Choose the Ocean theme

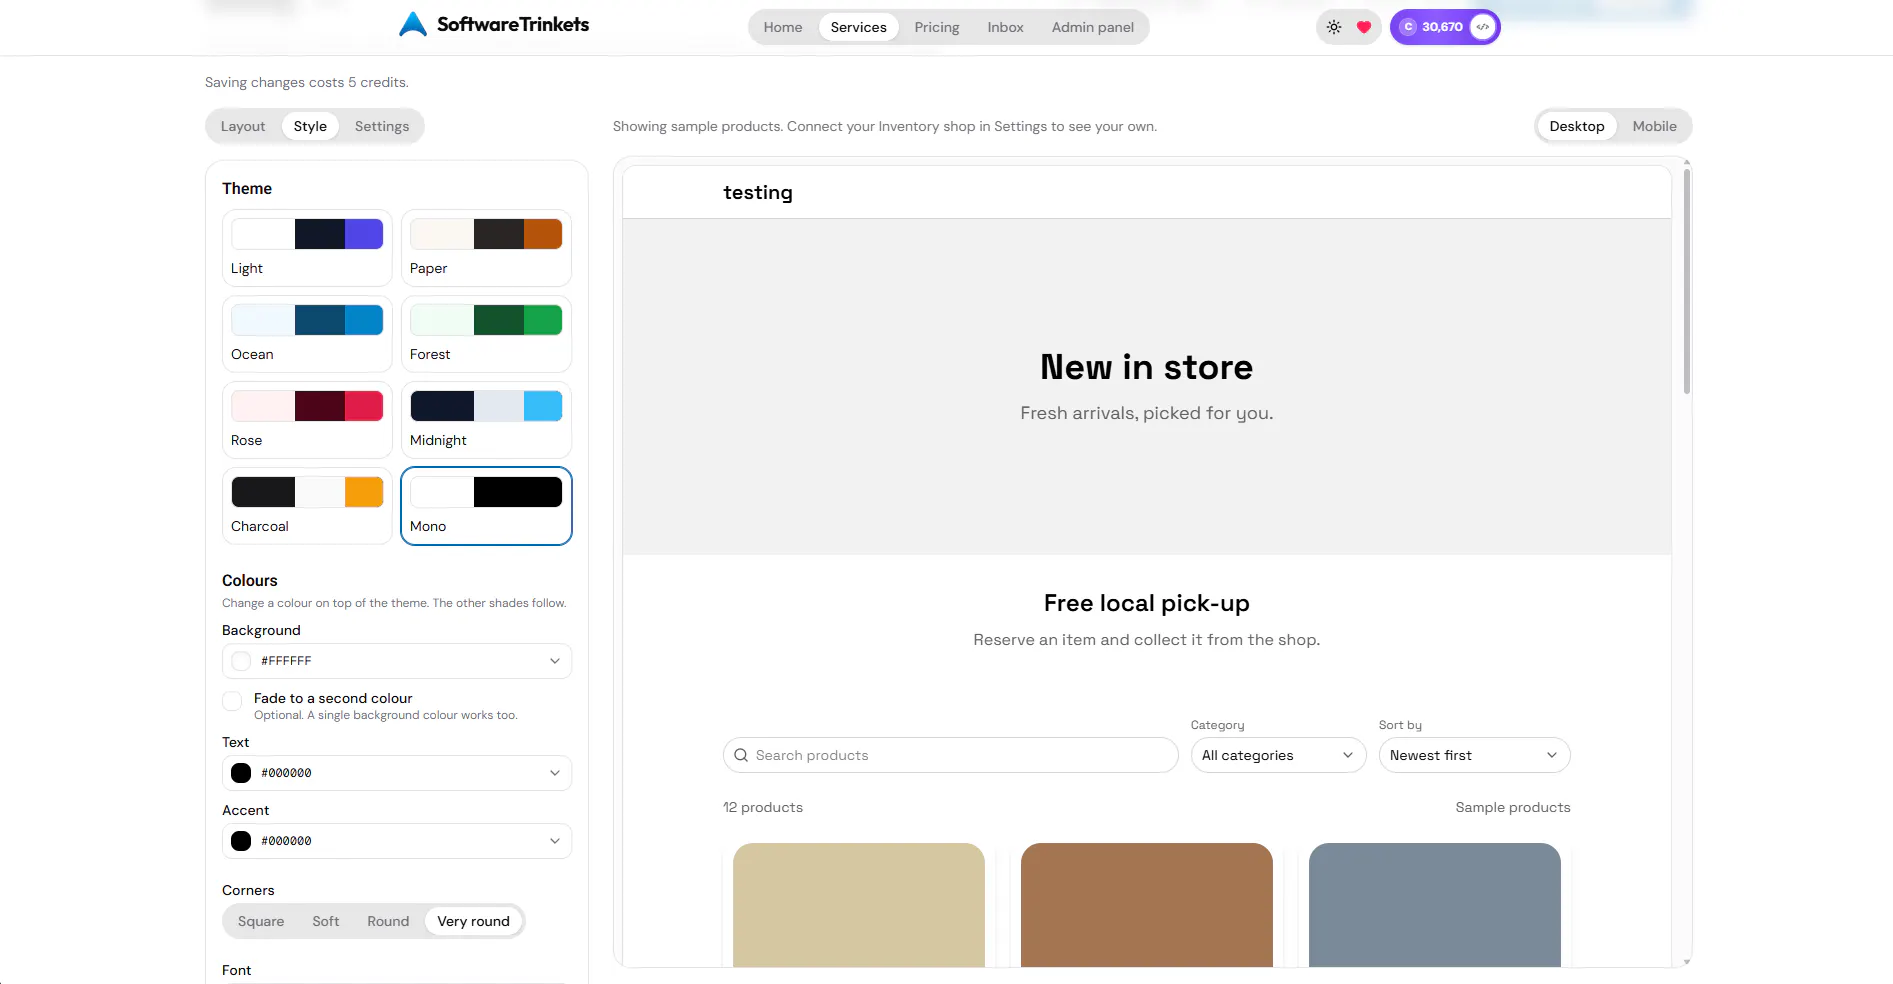click(307, 334)
